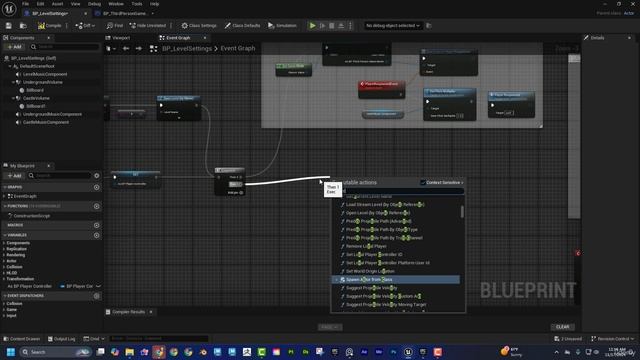Click the graph overview grid icon
This screenshot has width=640, height=360.
[x=153, y=49]
